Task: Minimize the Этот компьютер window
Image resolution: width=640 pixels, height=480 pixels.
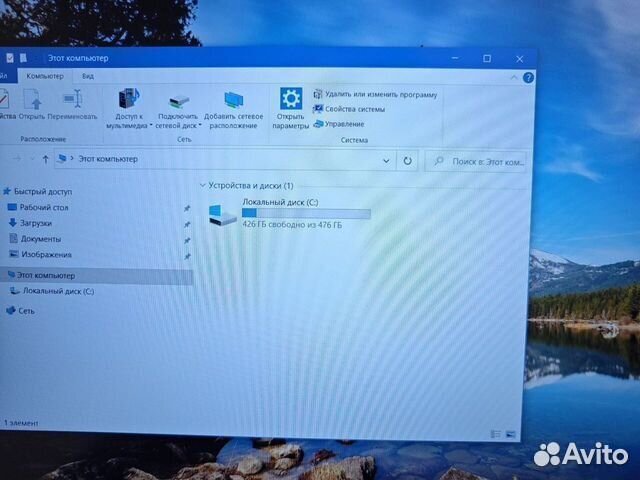Action: point(455,58)
